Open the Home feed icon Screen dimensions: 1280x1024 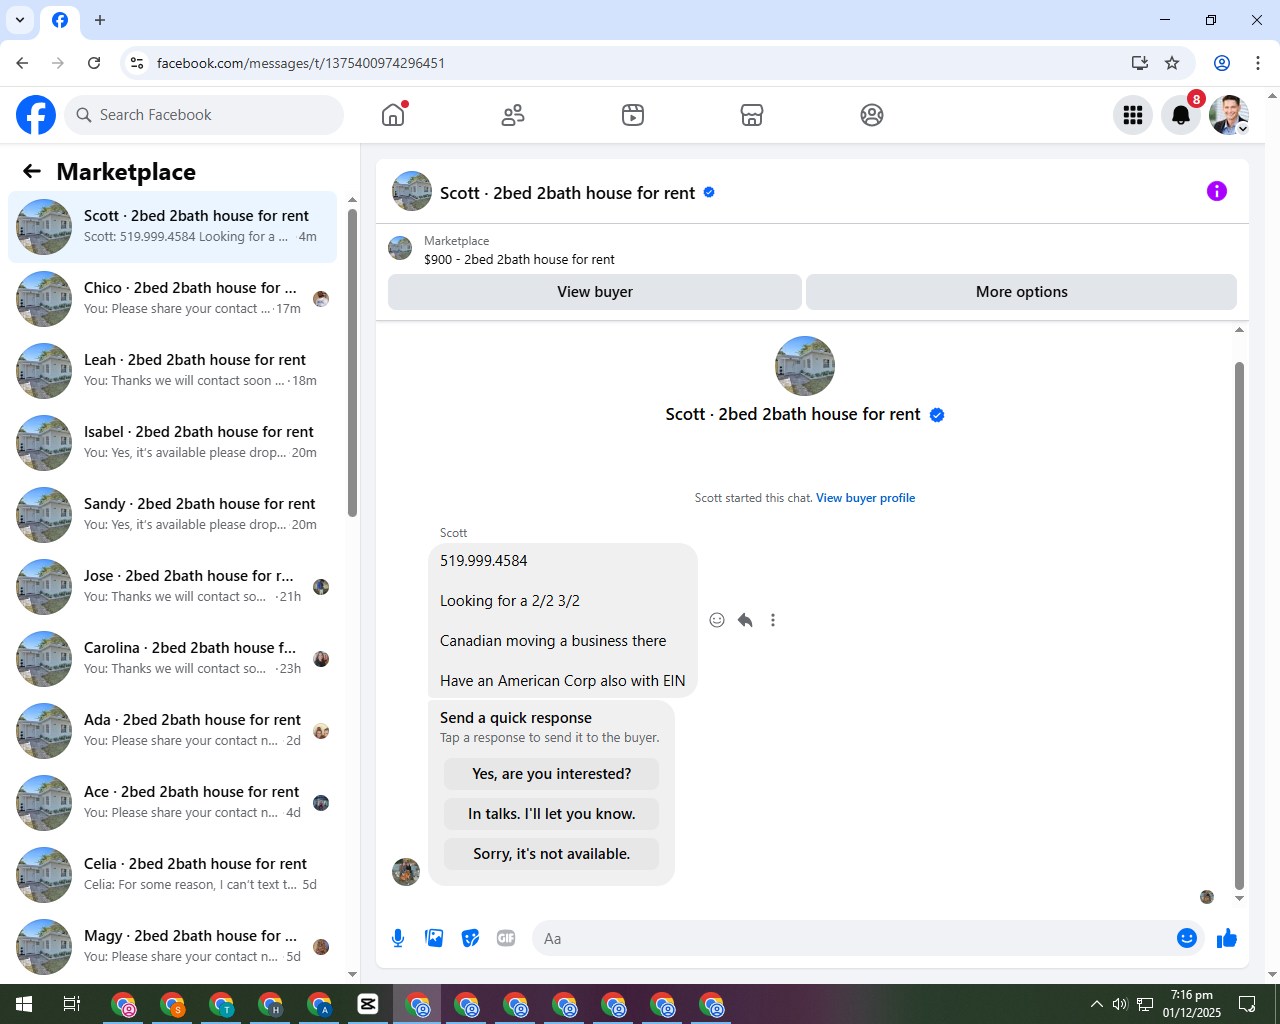[393, 115]
